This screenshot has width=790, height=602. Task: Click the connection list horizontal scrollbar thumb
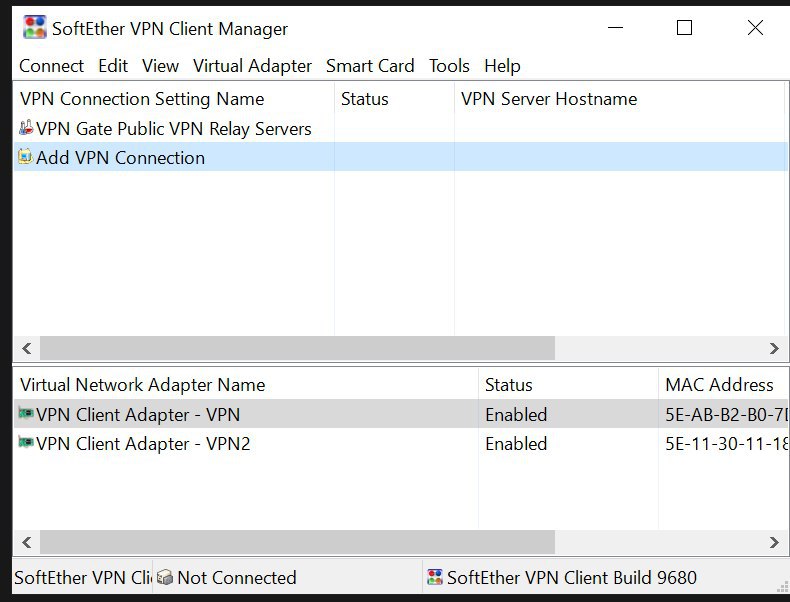point(297,348)
